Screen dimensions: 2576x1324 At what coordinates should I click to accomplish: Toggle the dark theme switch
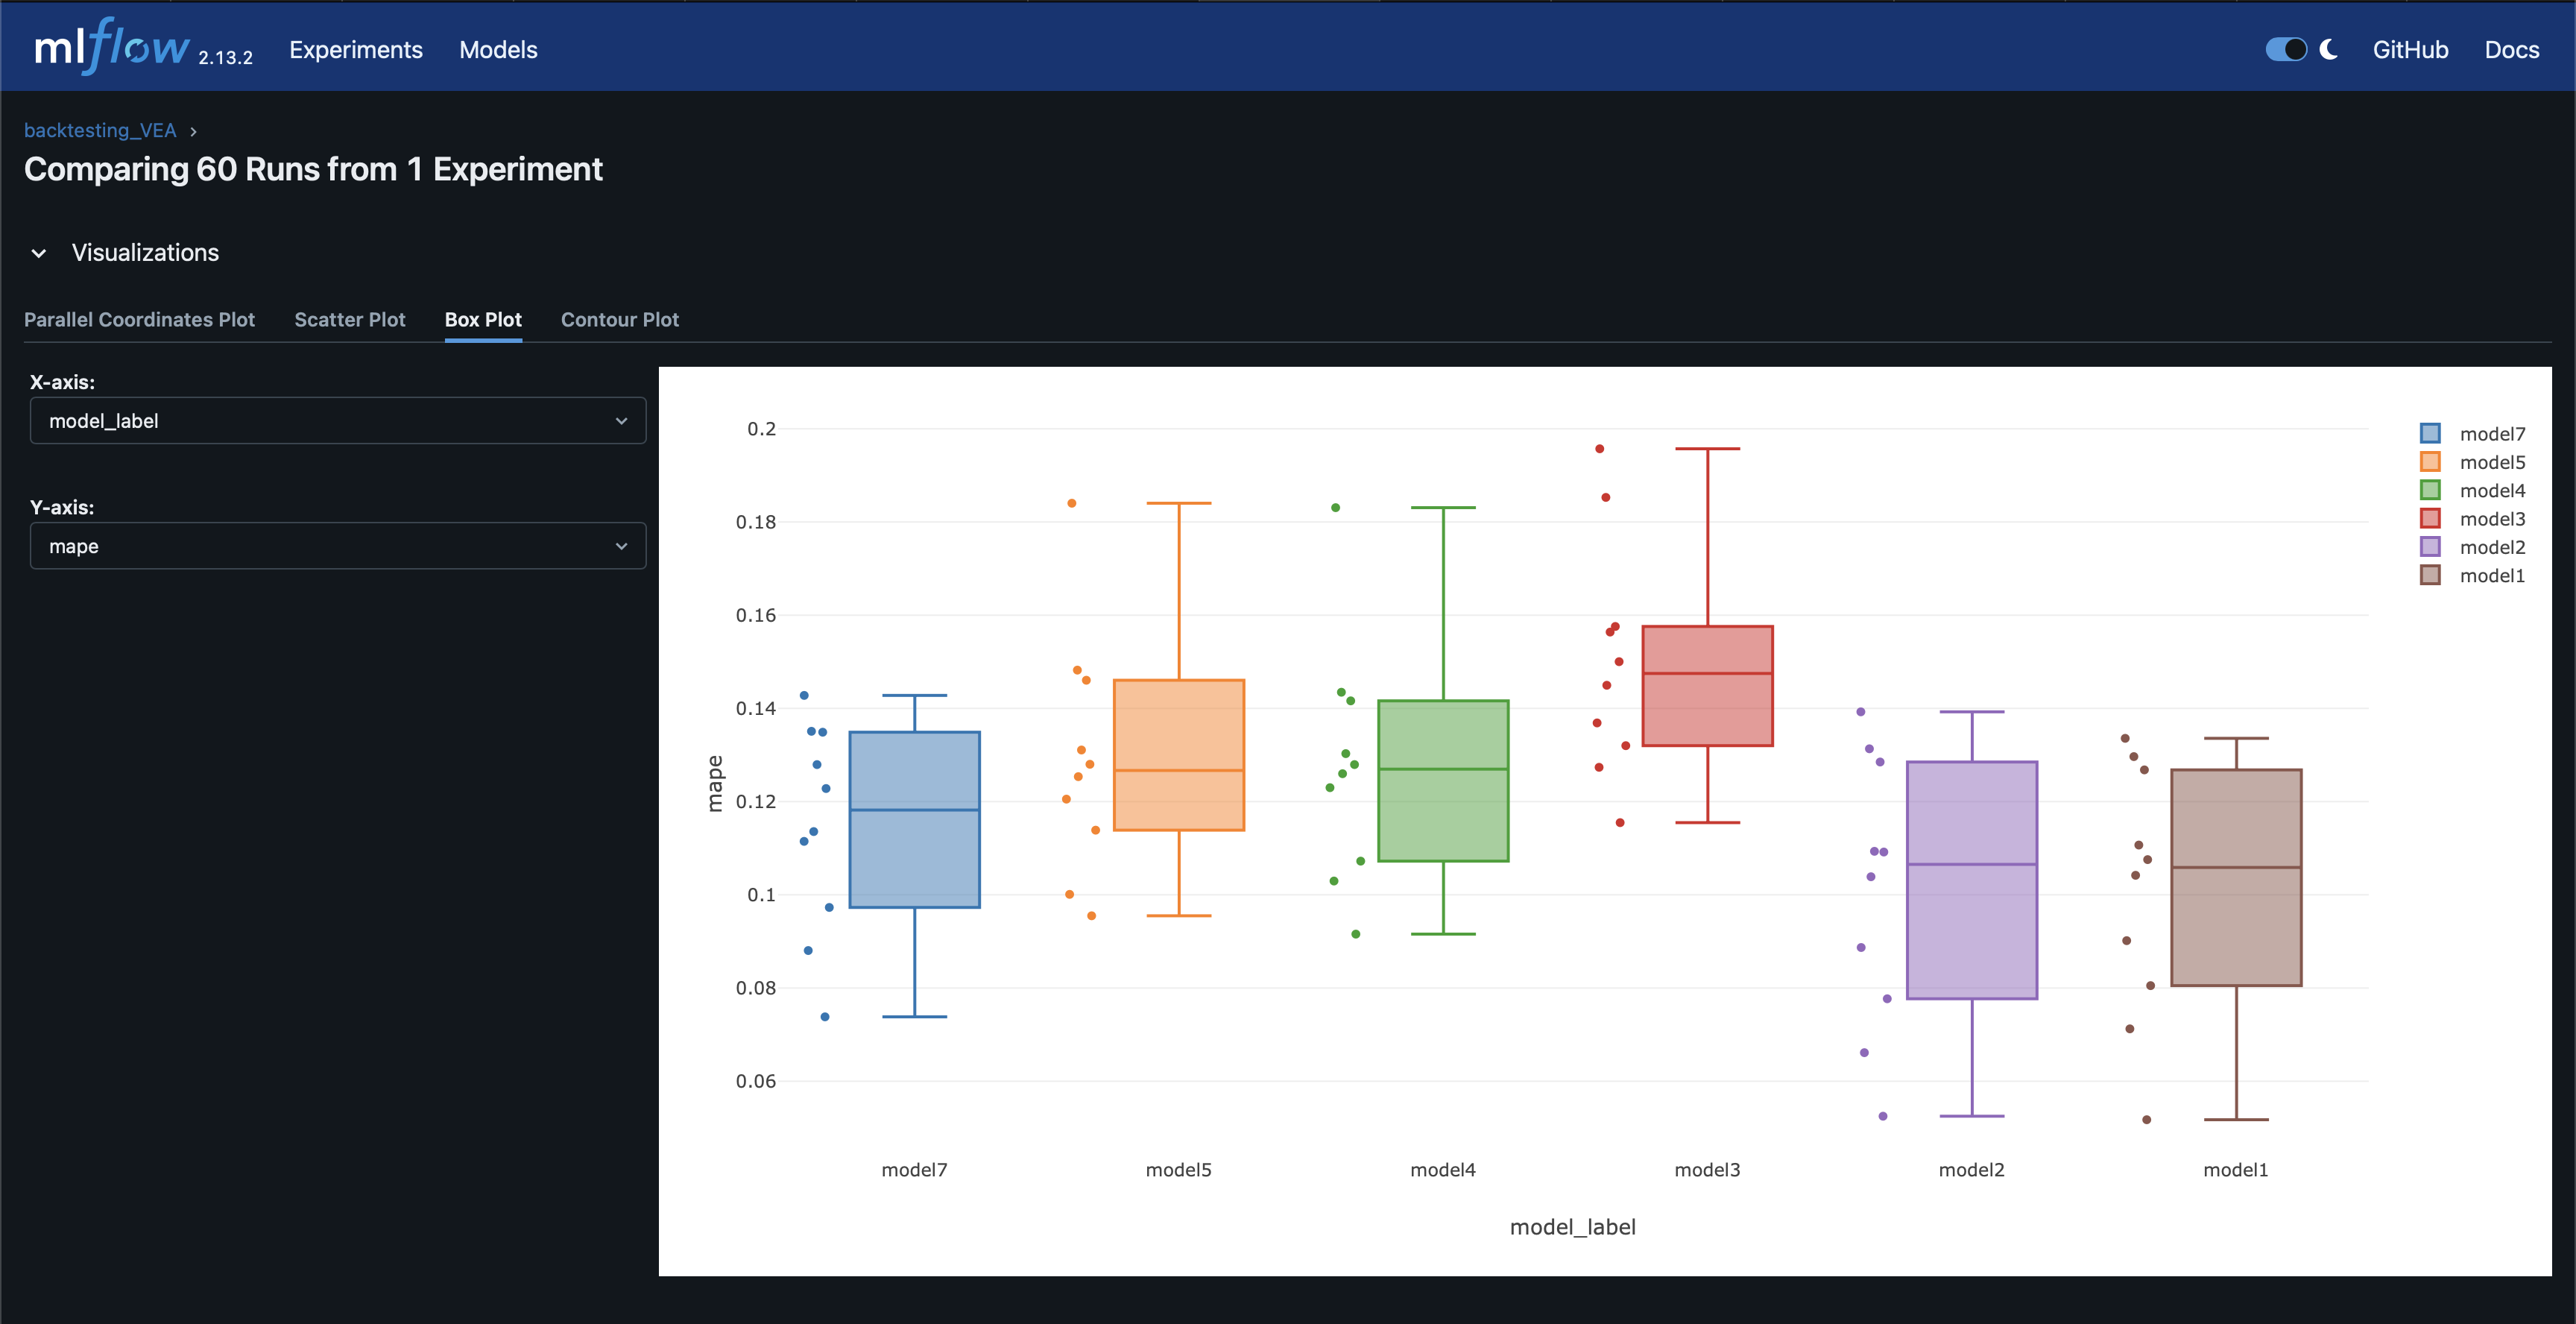[x=2286, y=49]
